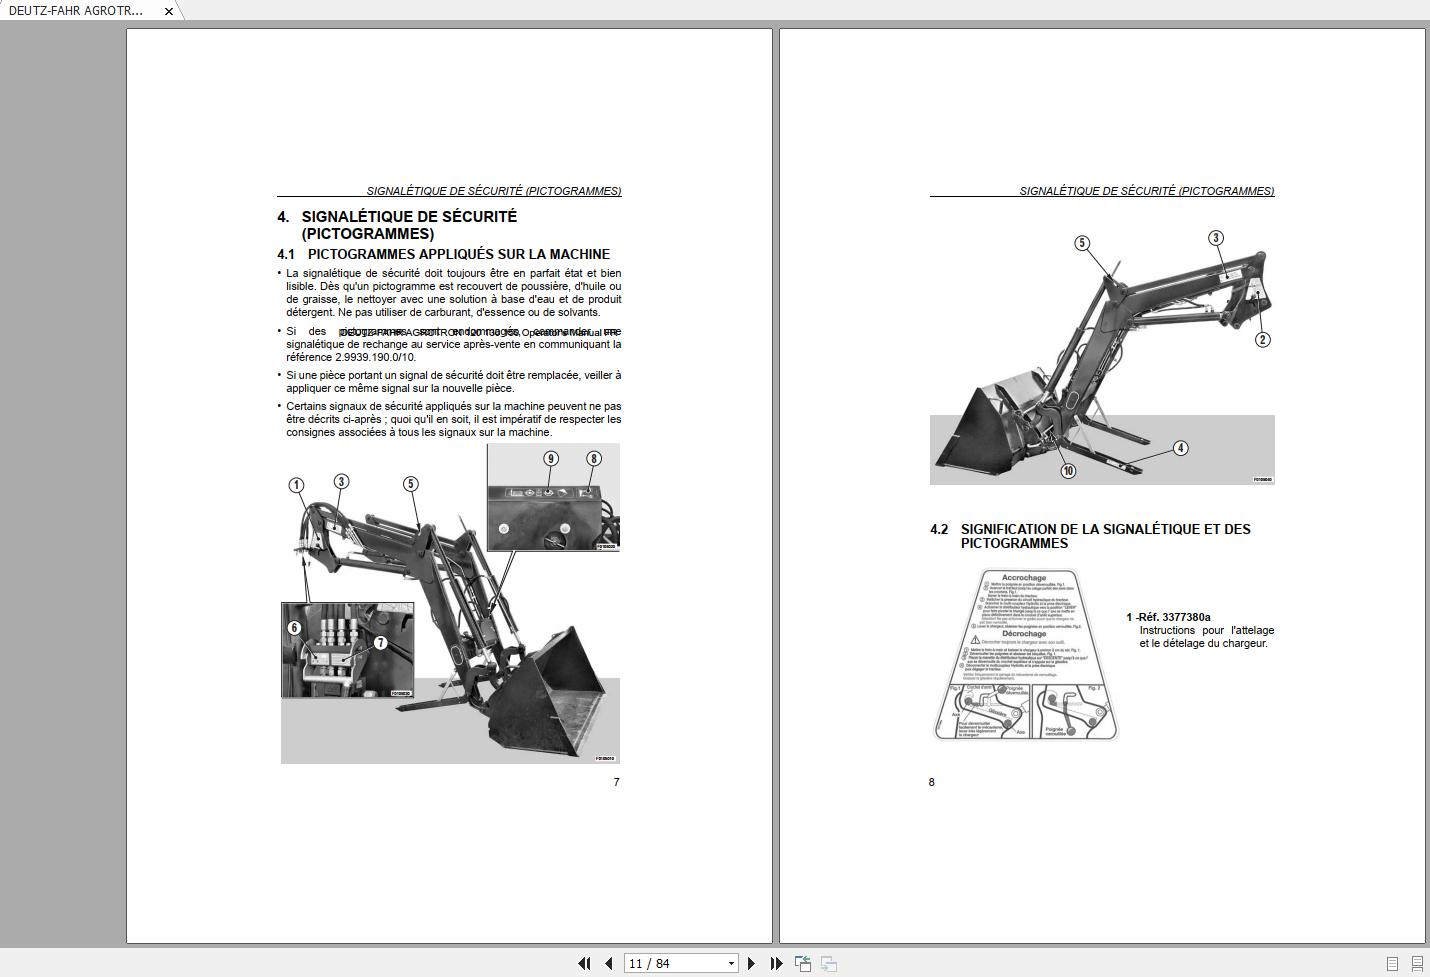Click the hydraulic coupler inset with callouts 6 and 7
Image resolution: width=1430 pixels, height=977 pixels.
coord(347,649)
